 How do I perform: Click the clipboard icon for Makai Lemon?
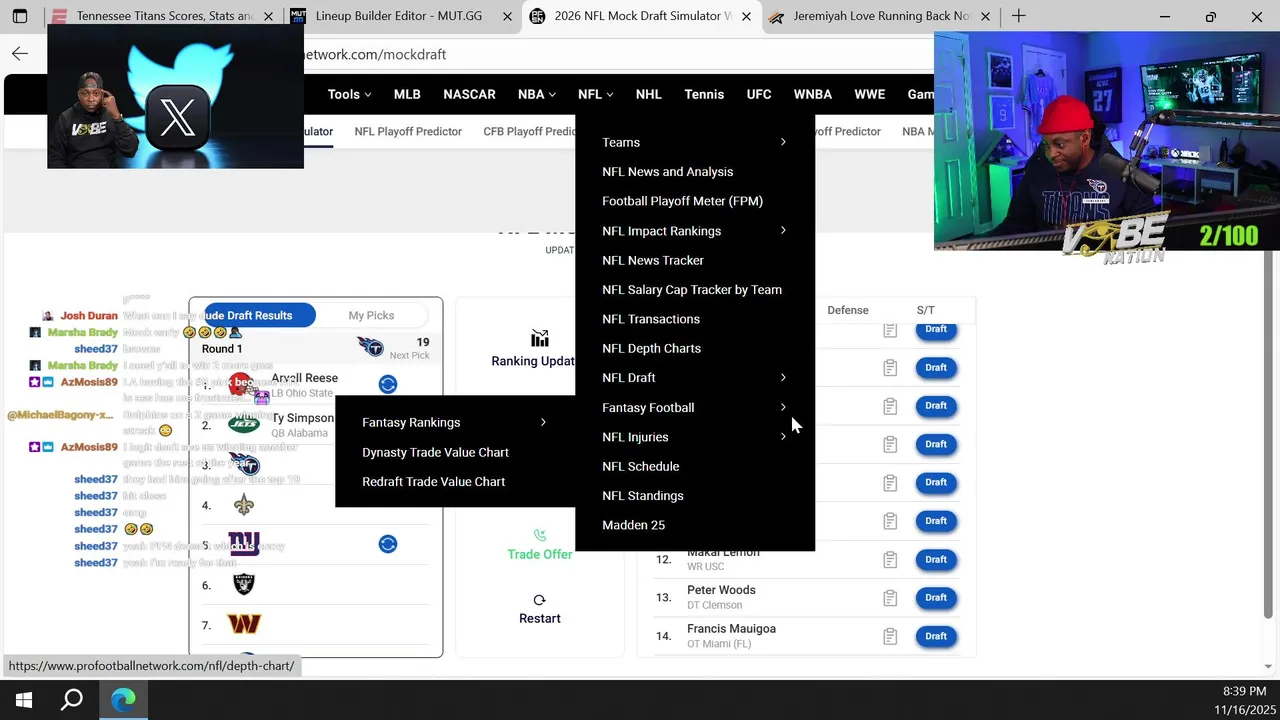pos(890,559)
